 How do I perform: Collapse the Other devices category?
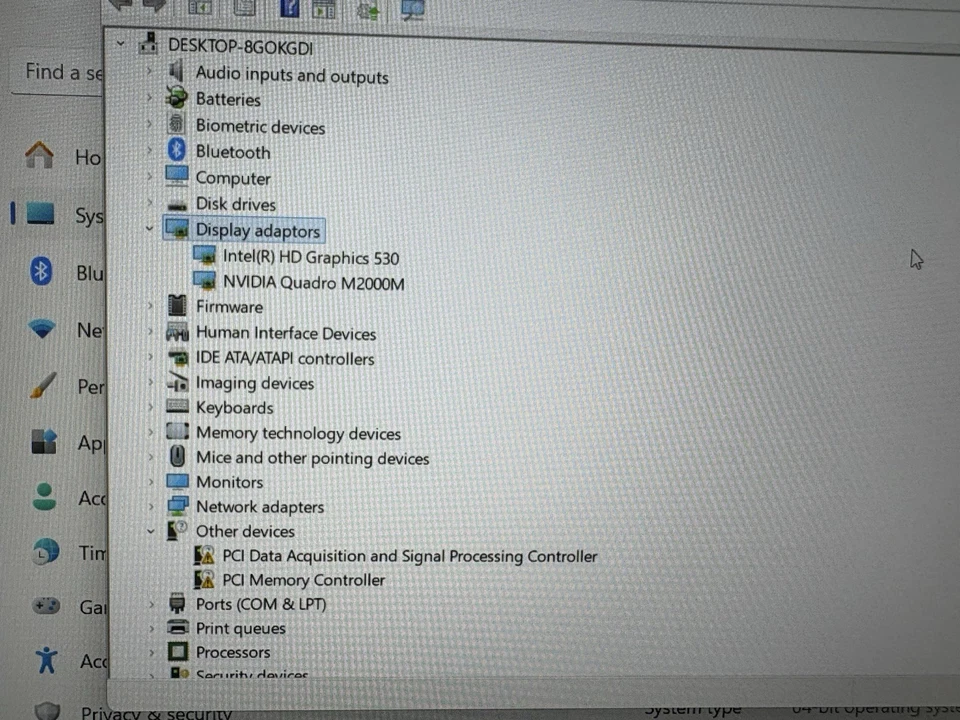point(150,531)
